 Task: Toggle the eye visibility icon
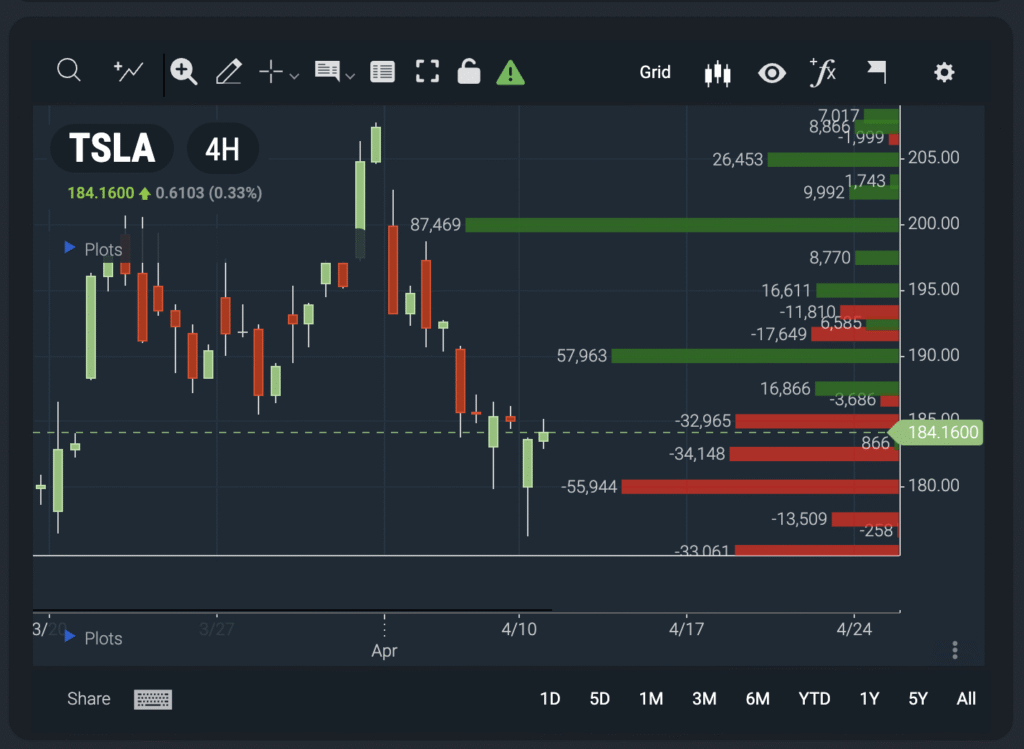coord(771,72)
